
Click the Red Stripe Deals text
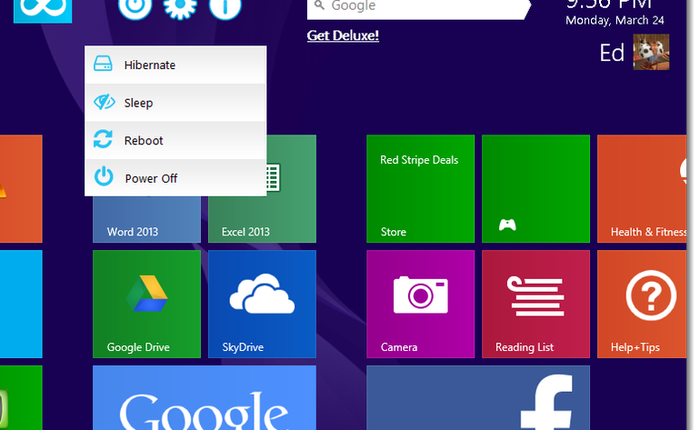click(419, 160)
